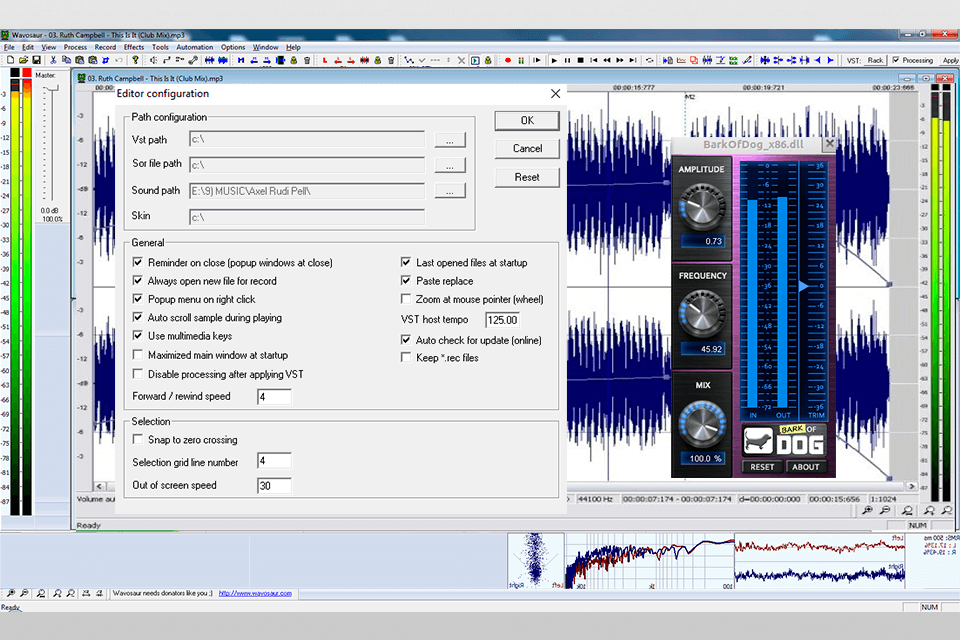Browse for Sound path with ellipsis button
960x640 pixels.
pyautogui.click(x=450, y=190)
